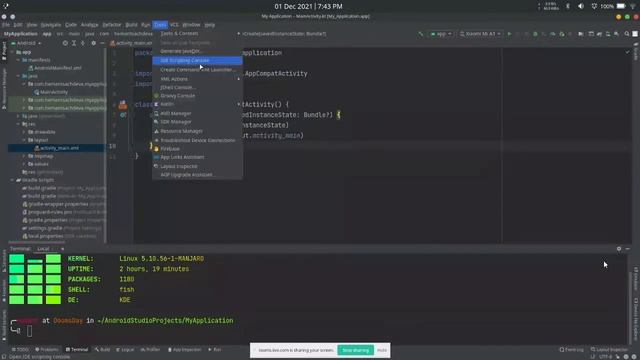Open the app run configuration dropdown

[x=441, y=34]
